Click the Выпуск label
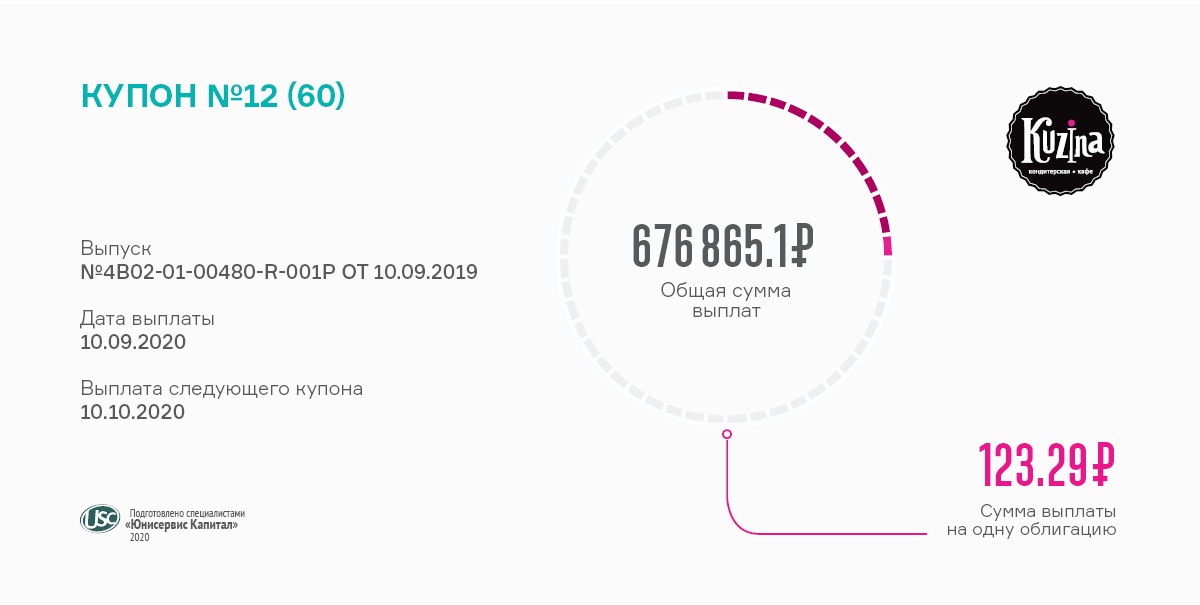 (115, 248)
